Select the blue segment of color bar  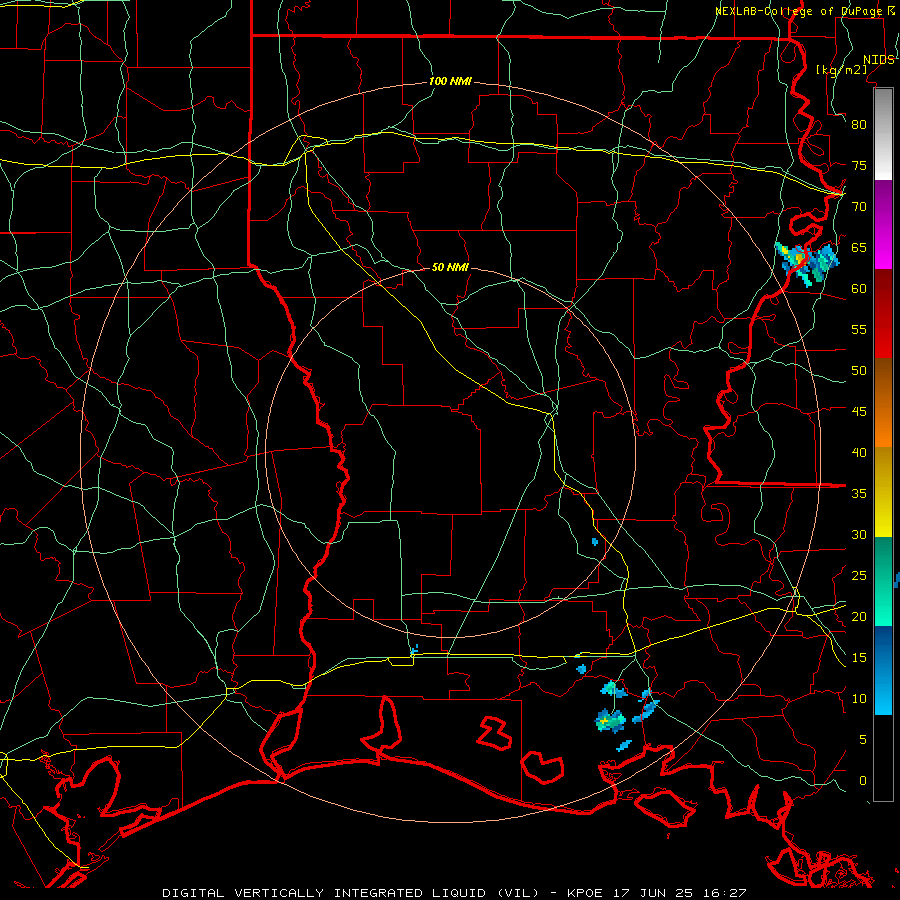(x=883, y=670)
